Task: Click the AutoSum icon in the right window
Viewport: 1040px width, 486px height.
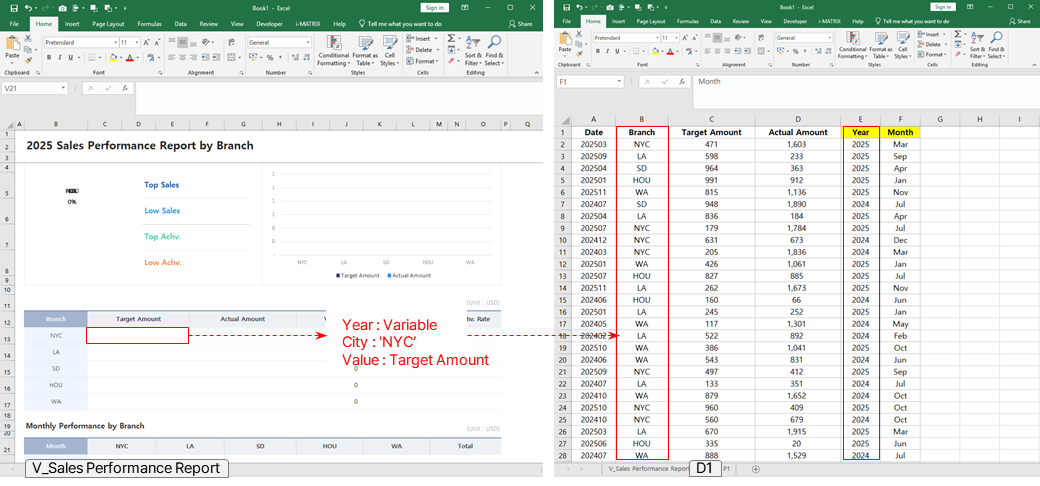Action: (957, 35)
